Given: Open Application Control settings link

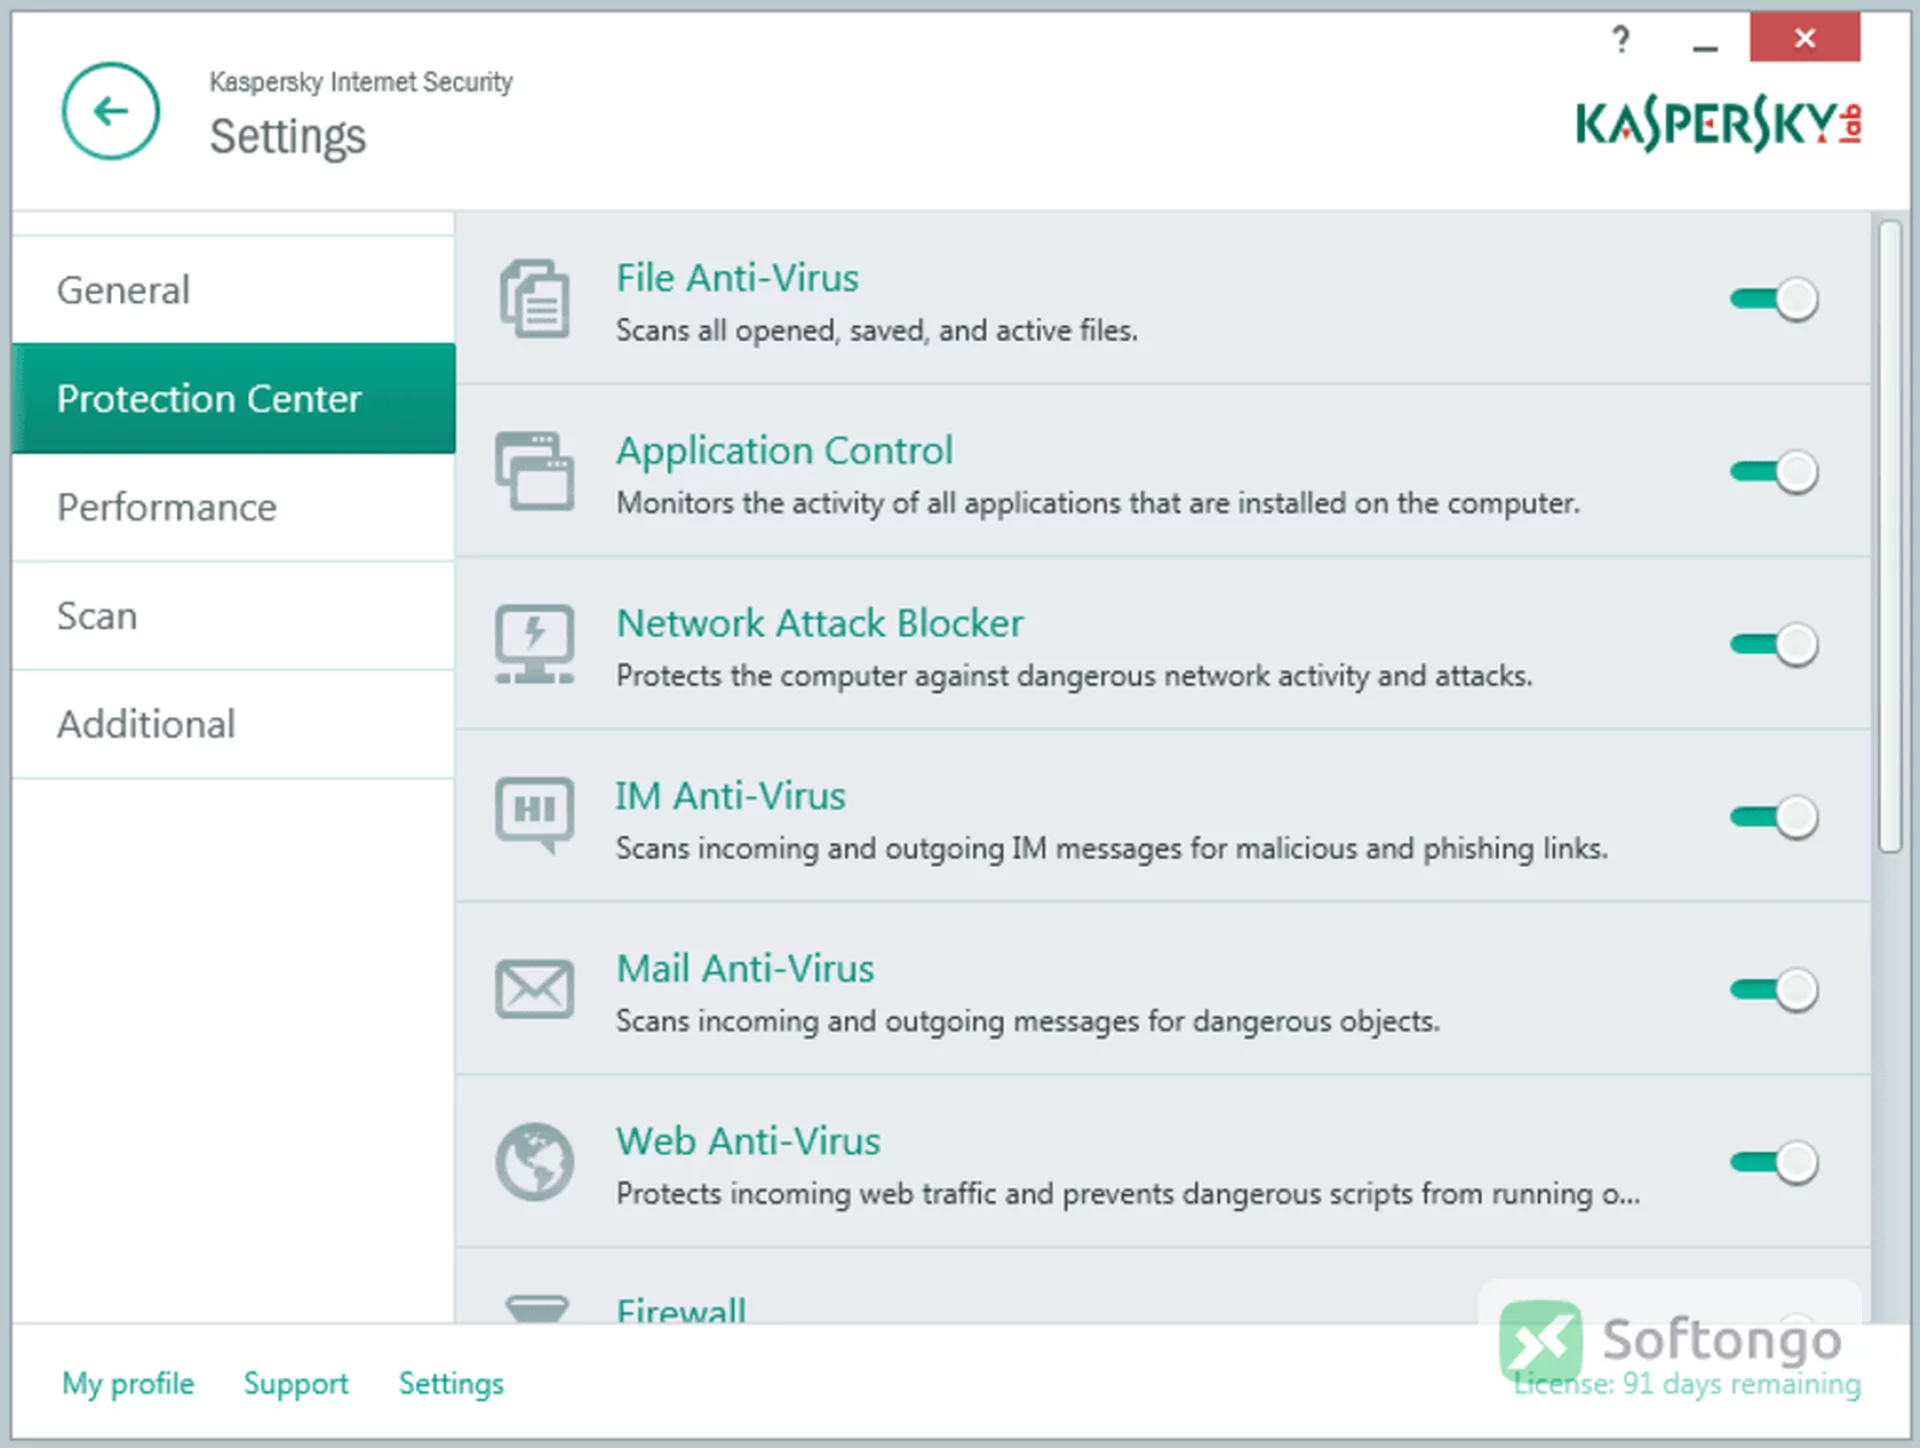Looking at the screenshot, I should (784, 451).
